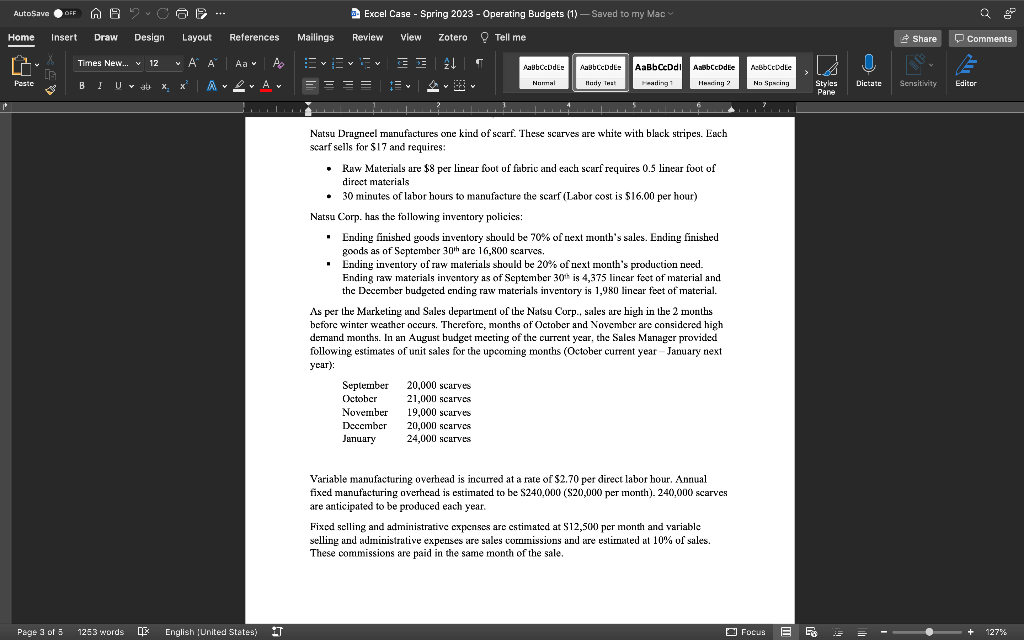Open the Zotero tab
Image resolution: width=1024 pixels, height=640 pixels.
[x=453, y=37]
